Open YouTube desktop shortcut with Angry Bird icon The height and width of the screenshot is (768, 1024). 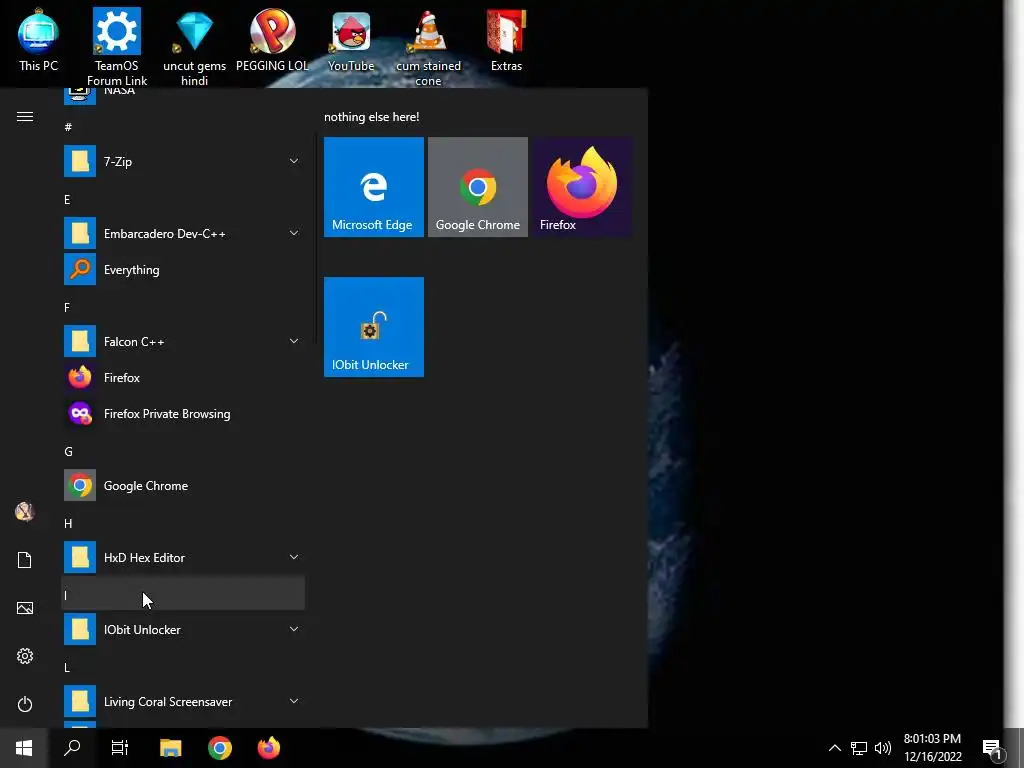[x=351, y=40]
